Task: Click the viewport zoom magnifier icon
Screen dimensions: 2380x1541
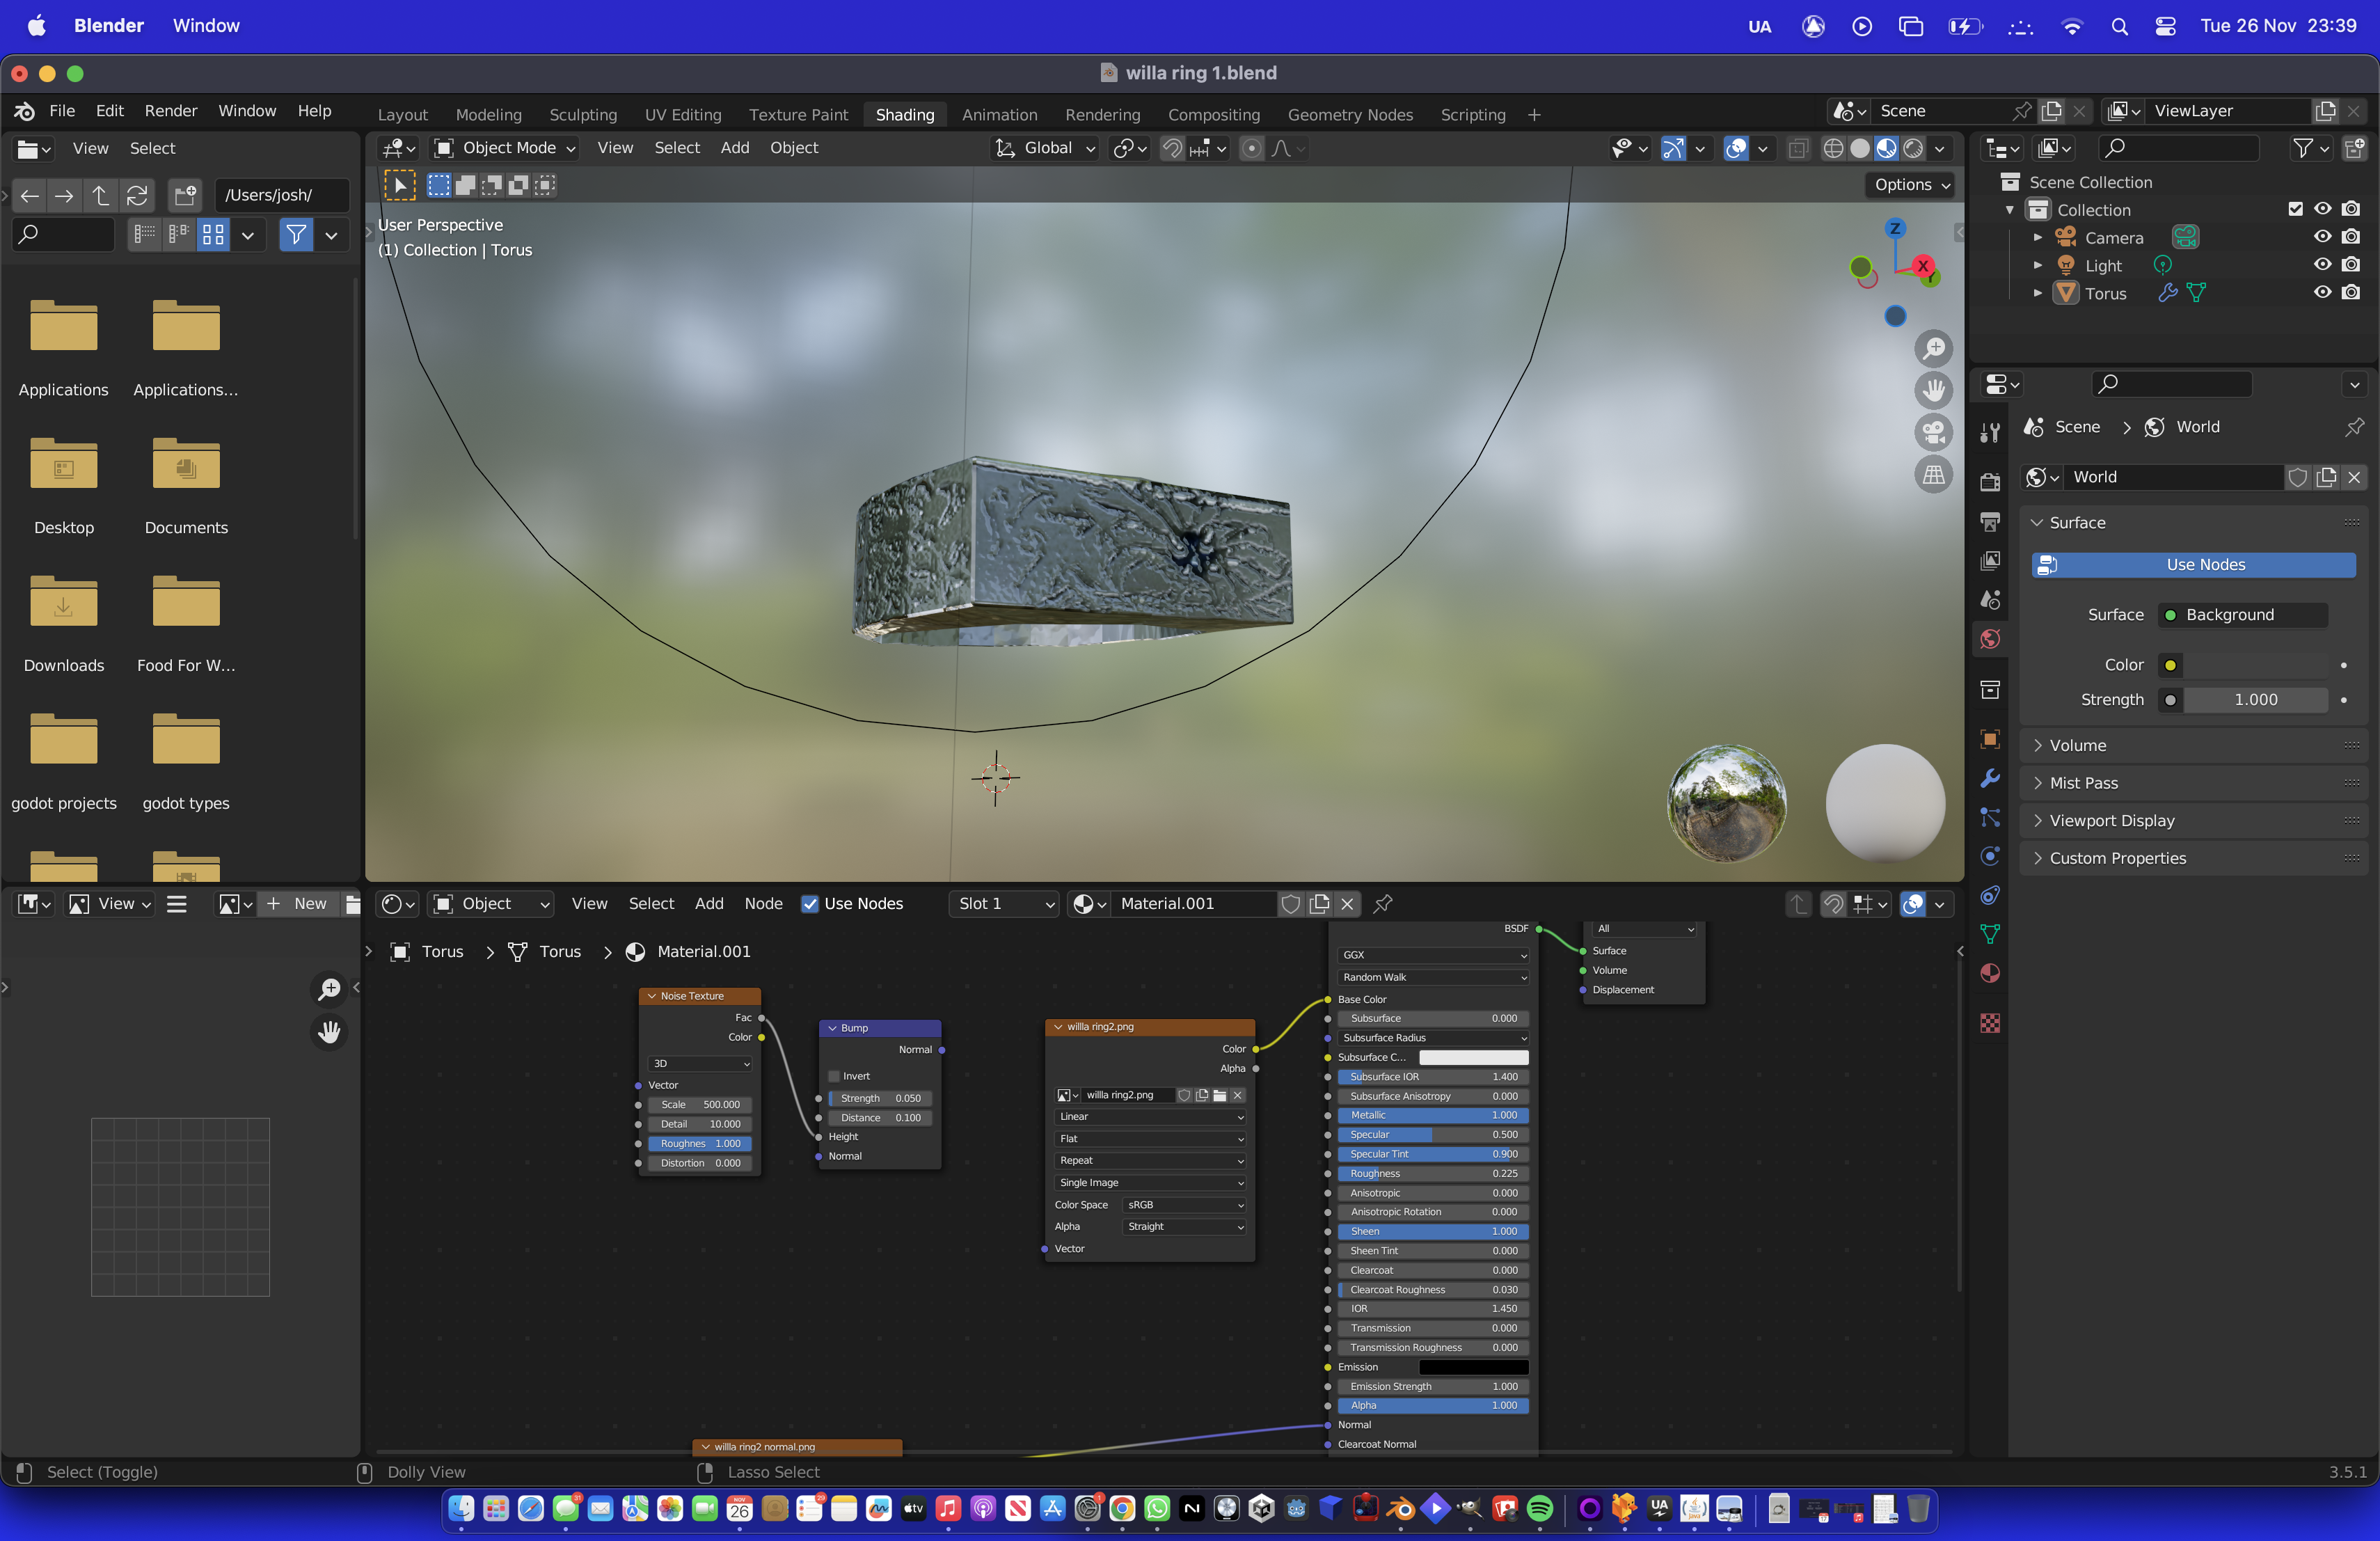Action: [1934, 349]
